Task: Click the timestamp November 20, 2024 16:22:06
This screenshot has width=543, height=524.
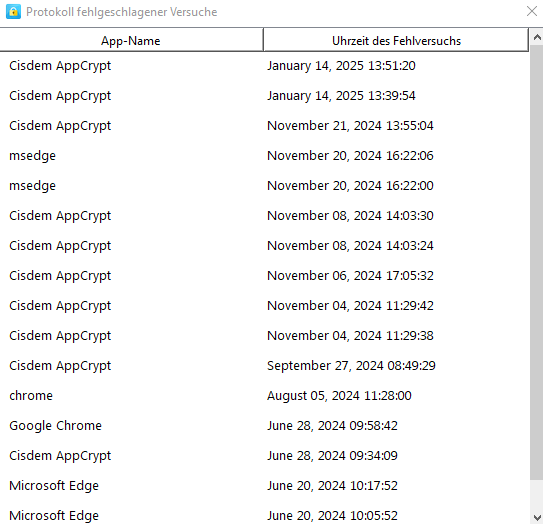Action: (350, 156)
